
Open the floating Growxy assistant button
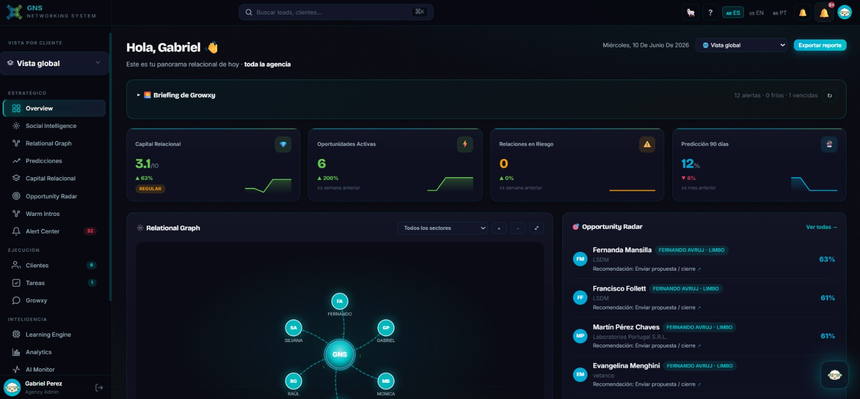pos(835,375)
